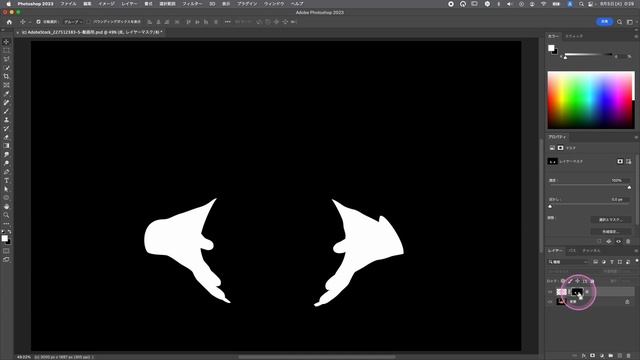Click the Color Range button in Properties
The height and width of the screenshot is (360, 640).
611,231
